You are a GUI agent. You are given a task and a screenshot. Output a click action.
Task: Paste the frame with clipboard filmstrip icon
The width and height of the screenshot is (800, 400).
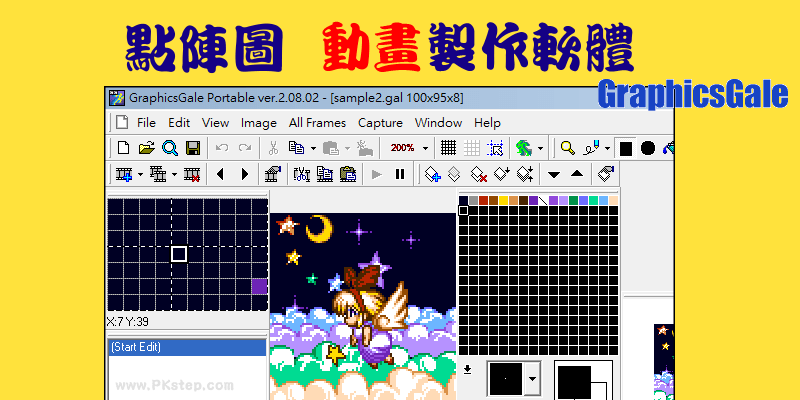point(348,174)
